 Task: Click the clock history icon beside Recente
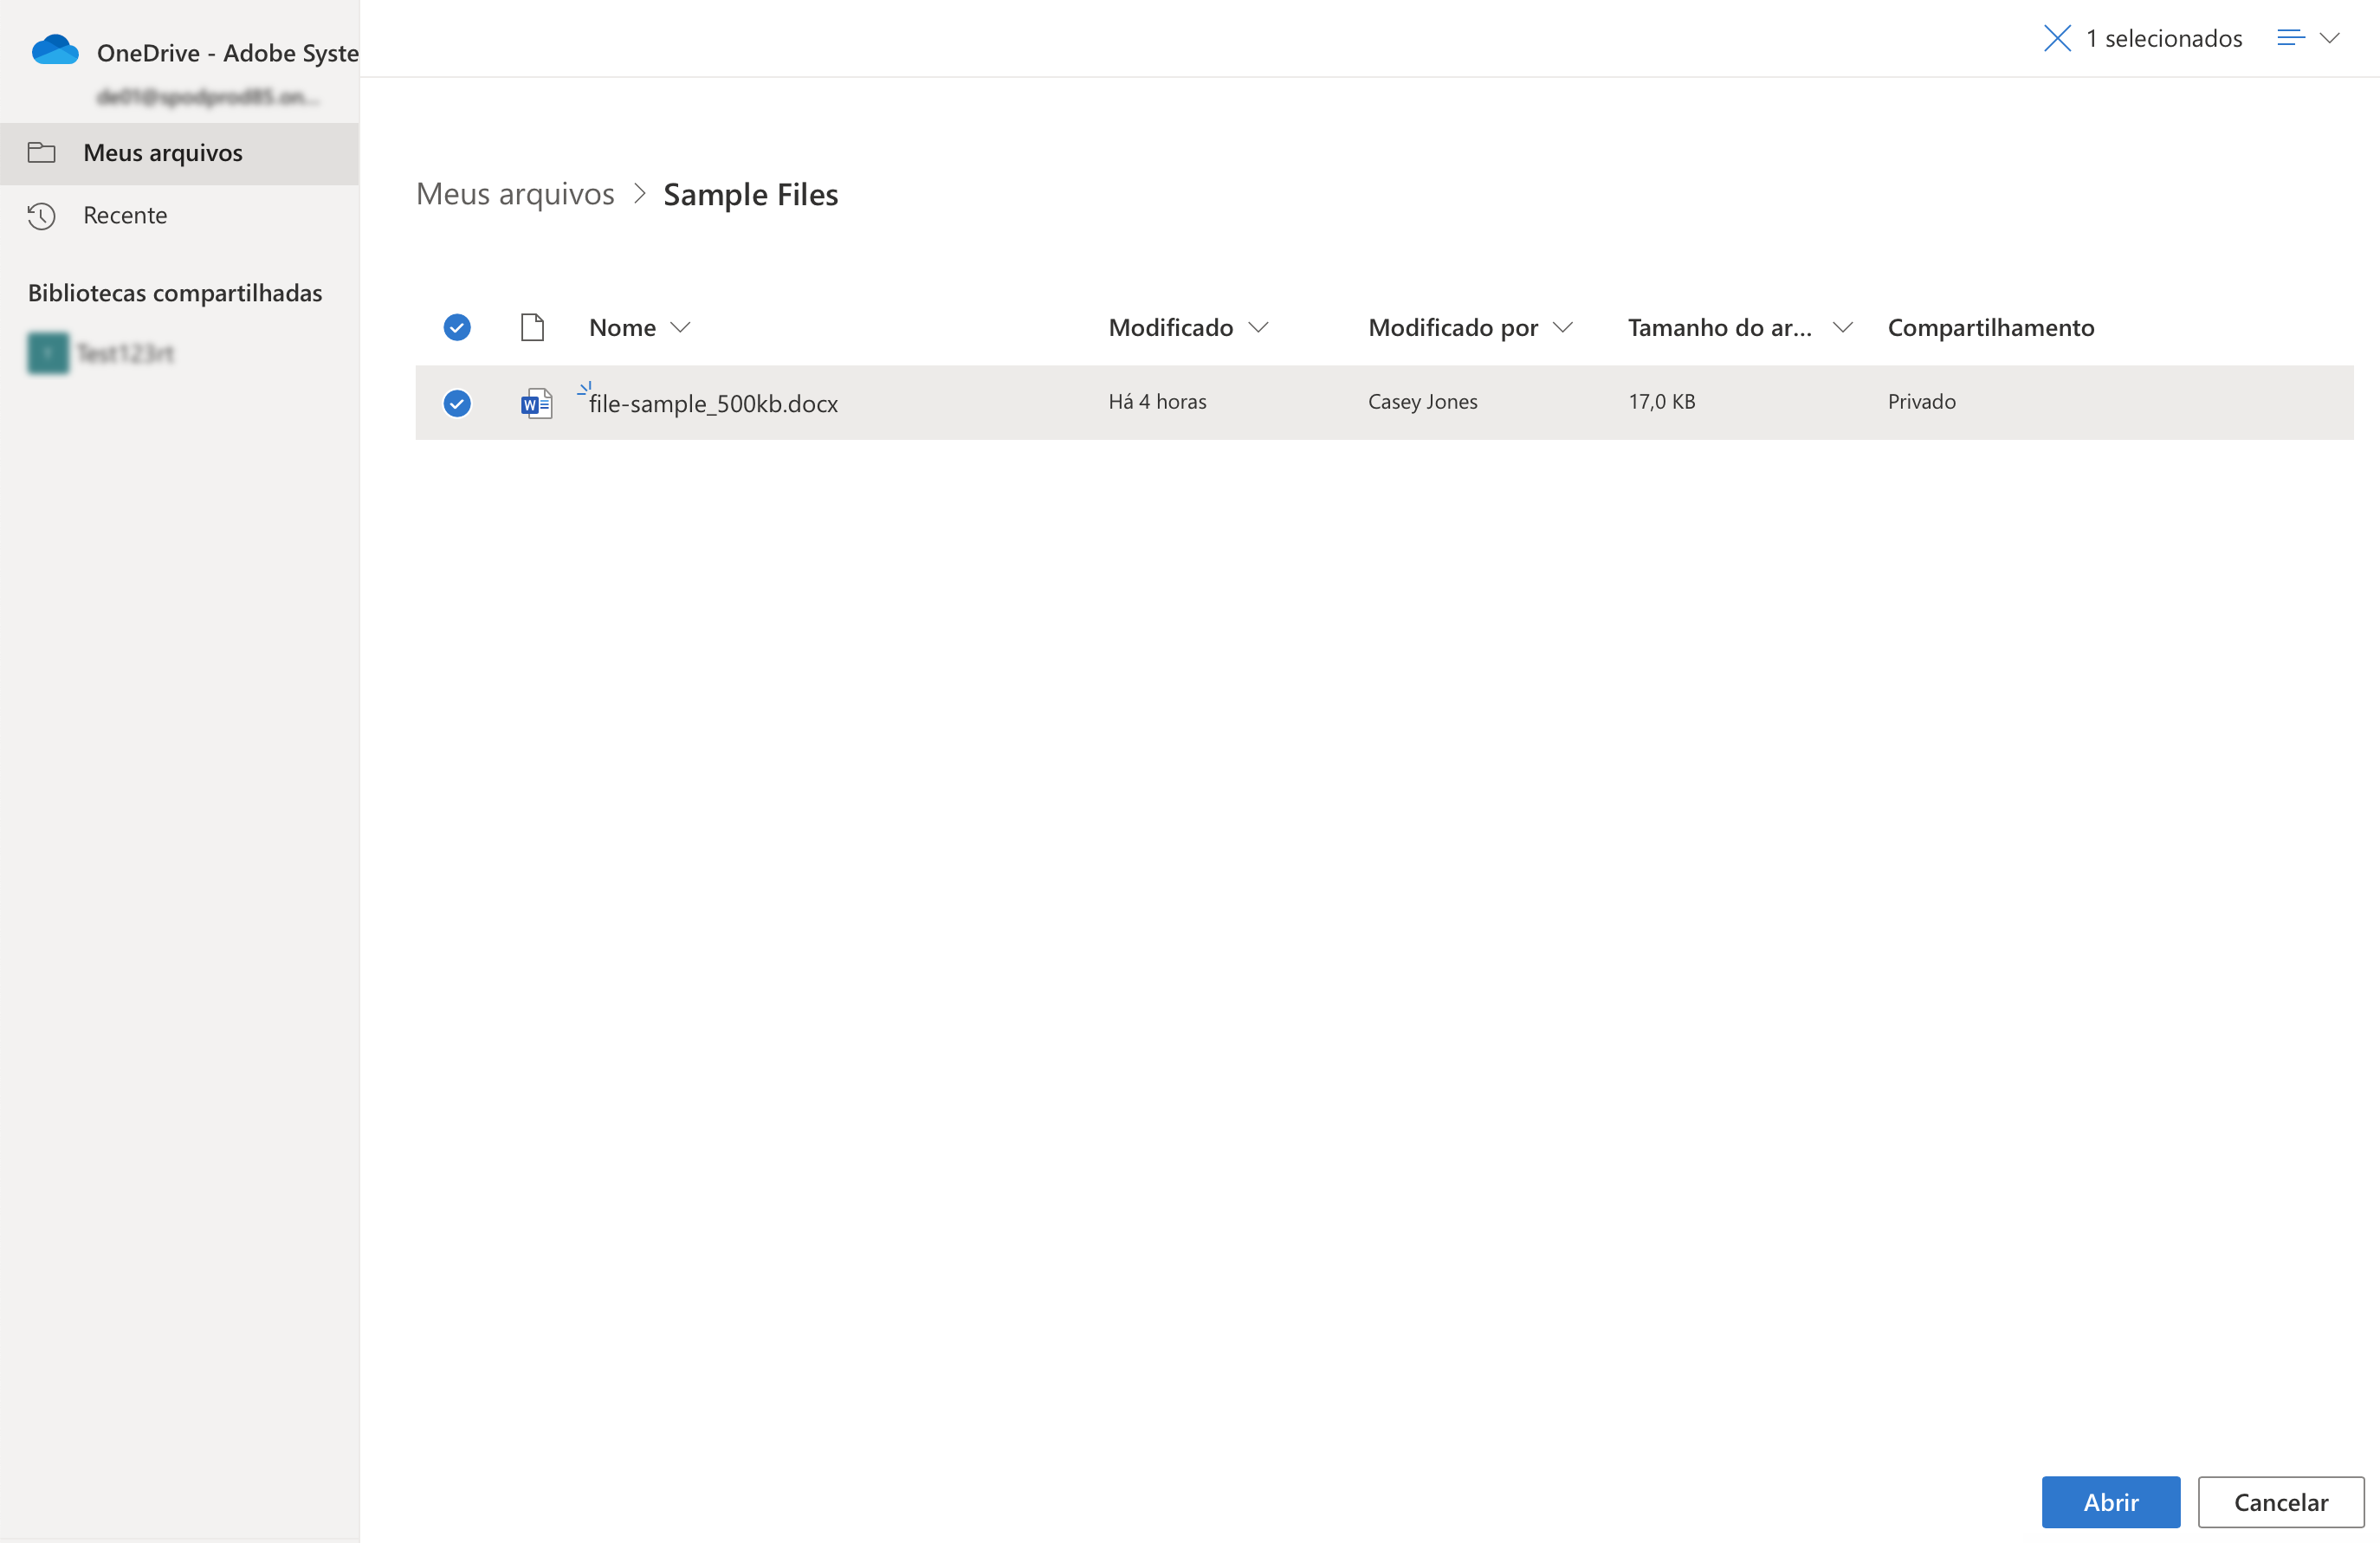[41, 216]
